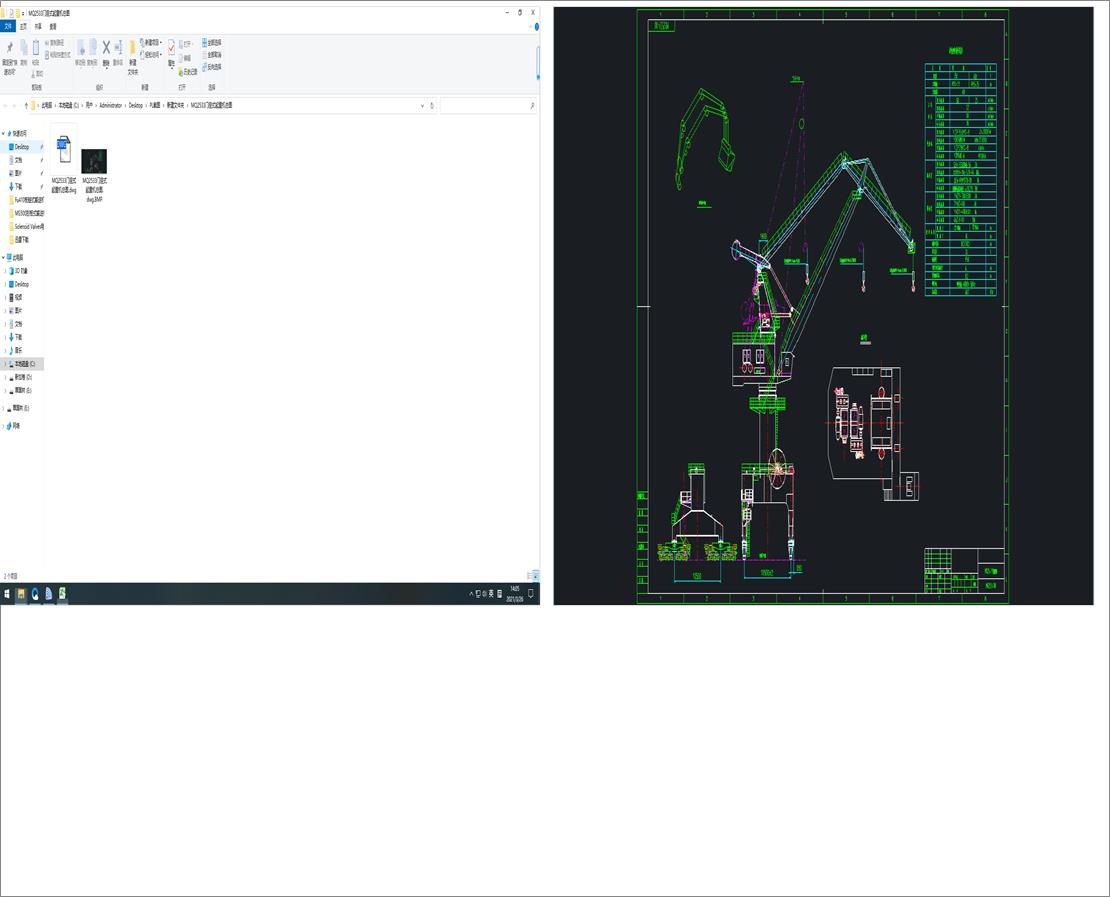Click the Rename icon in the ribbon
Viewport: 1110px width, 897px height.
[119, 45]
